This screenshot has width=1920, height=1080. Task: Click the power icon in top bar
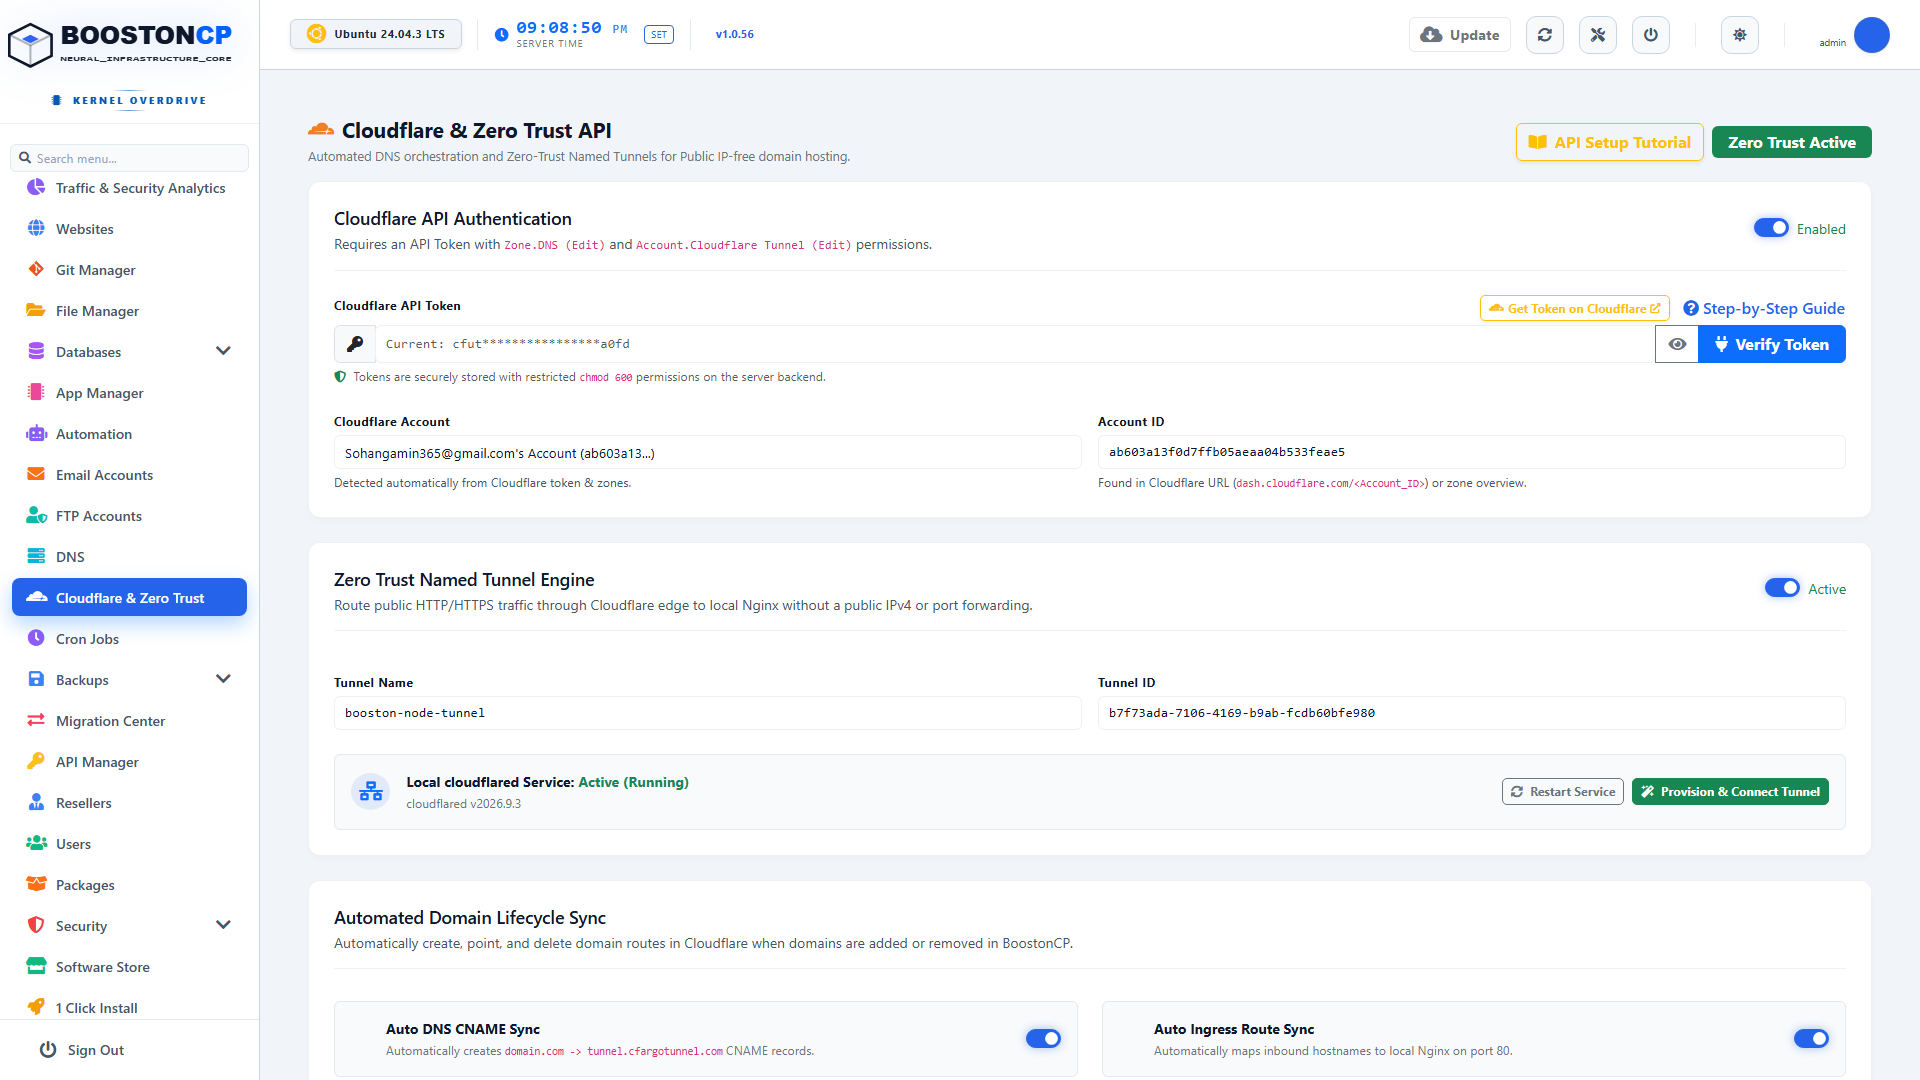pyautogui.click(x=1651, y=35)
